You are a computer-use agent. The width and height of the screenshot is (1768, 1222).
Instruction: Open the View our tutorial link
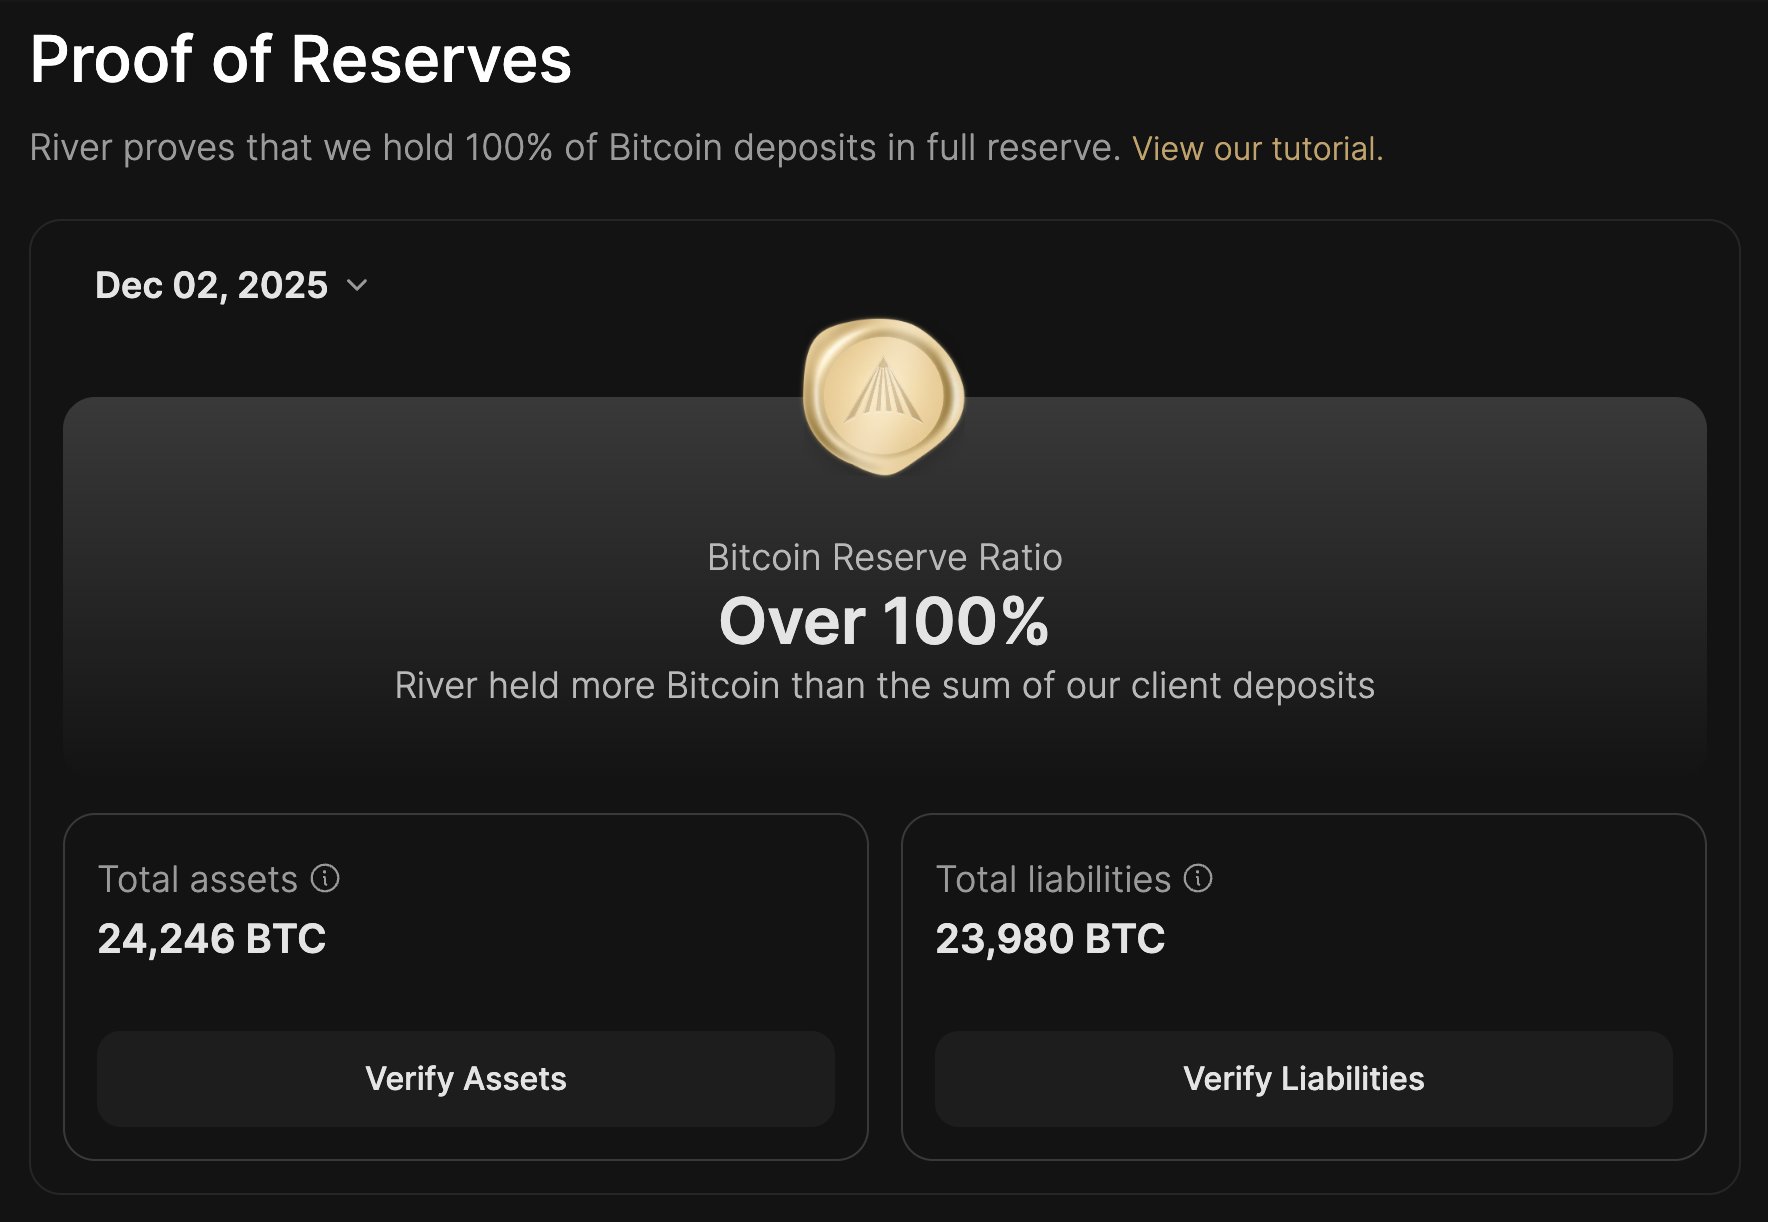(1257, 148)
